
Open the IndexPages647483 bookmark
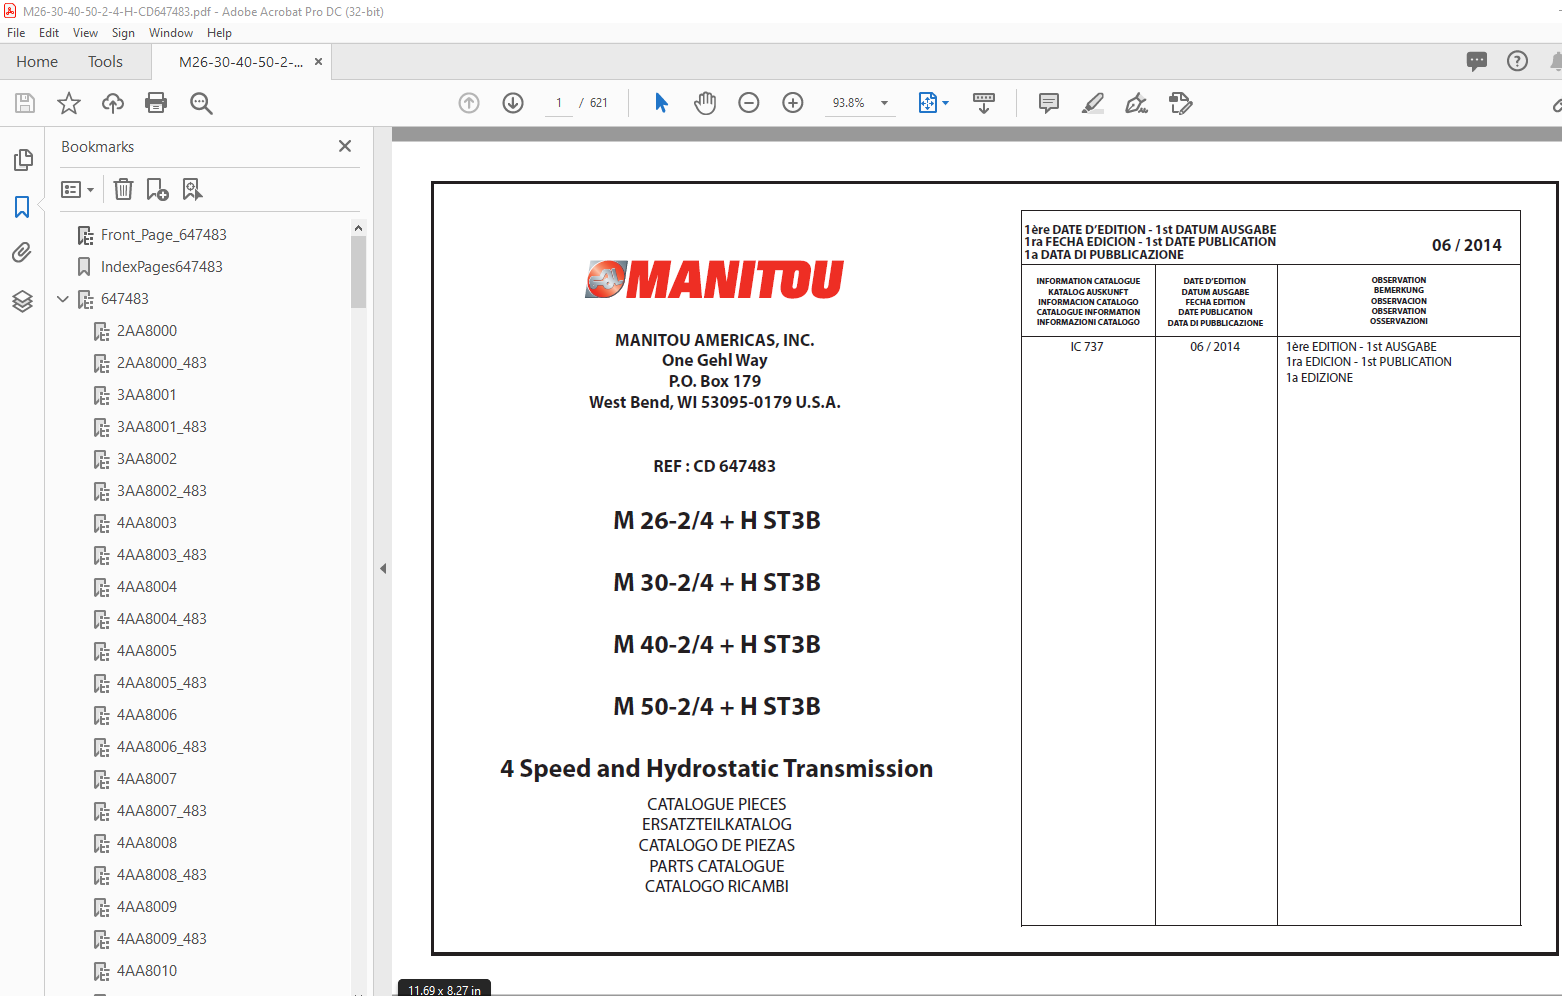pos(161,267)
